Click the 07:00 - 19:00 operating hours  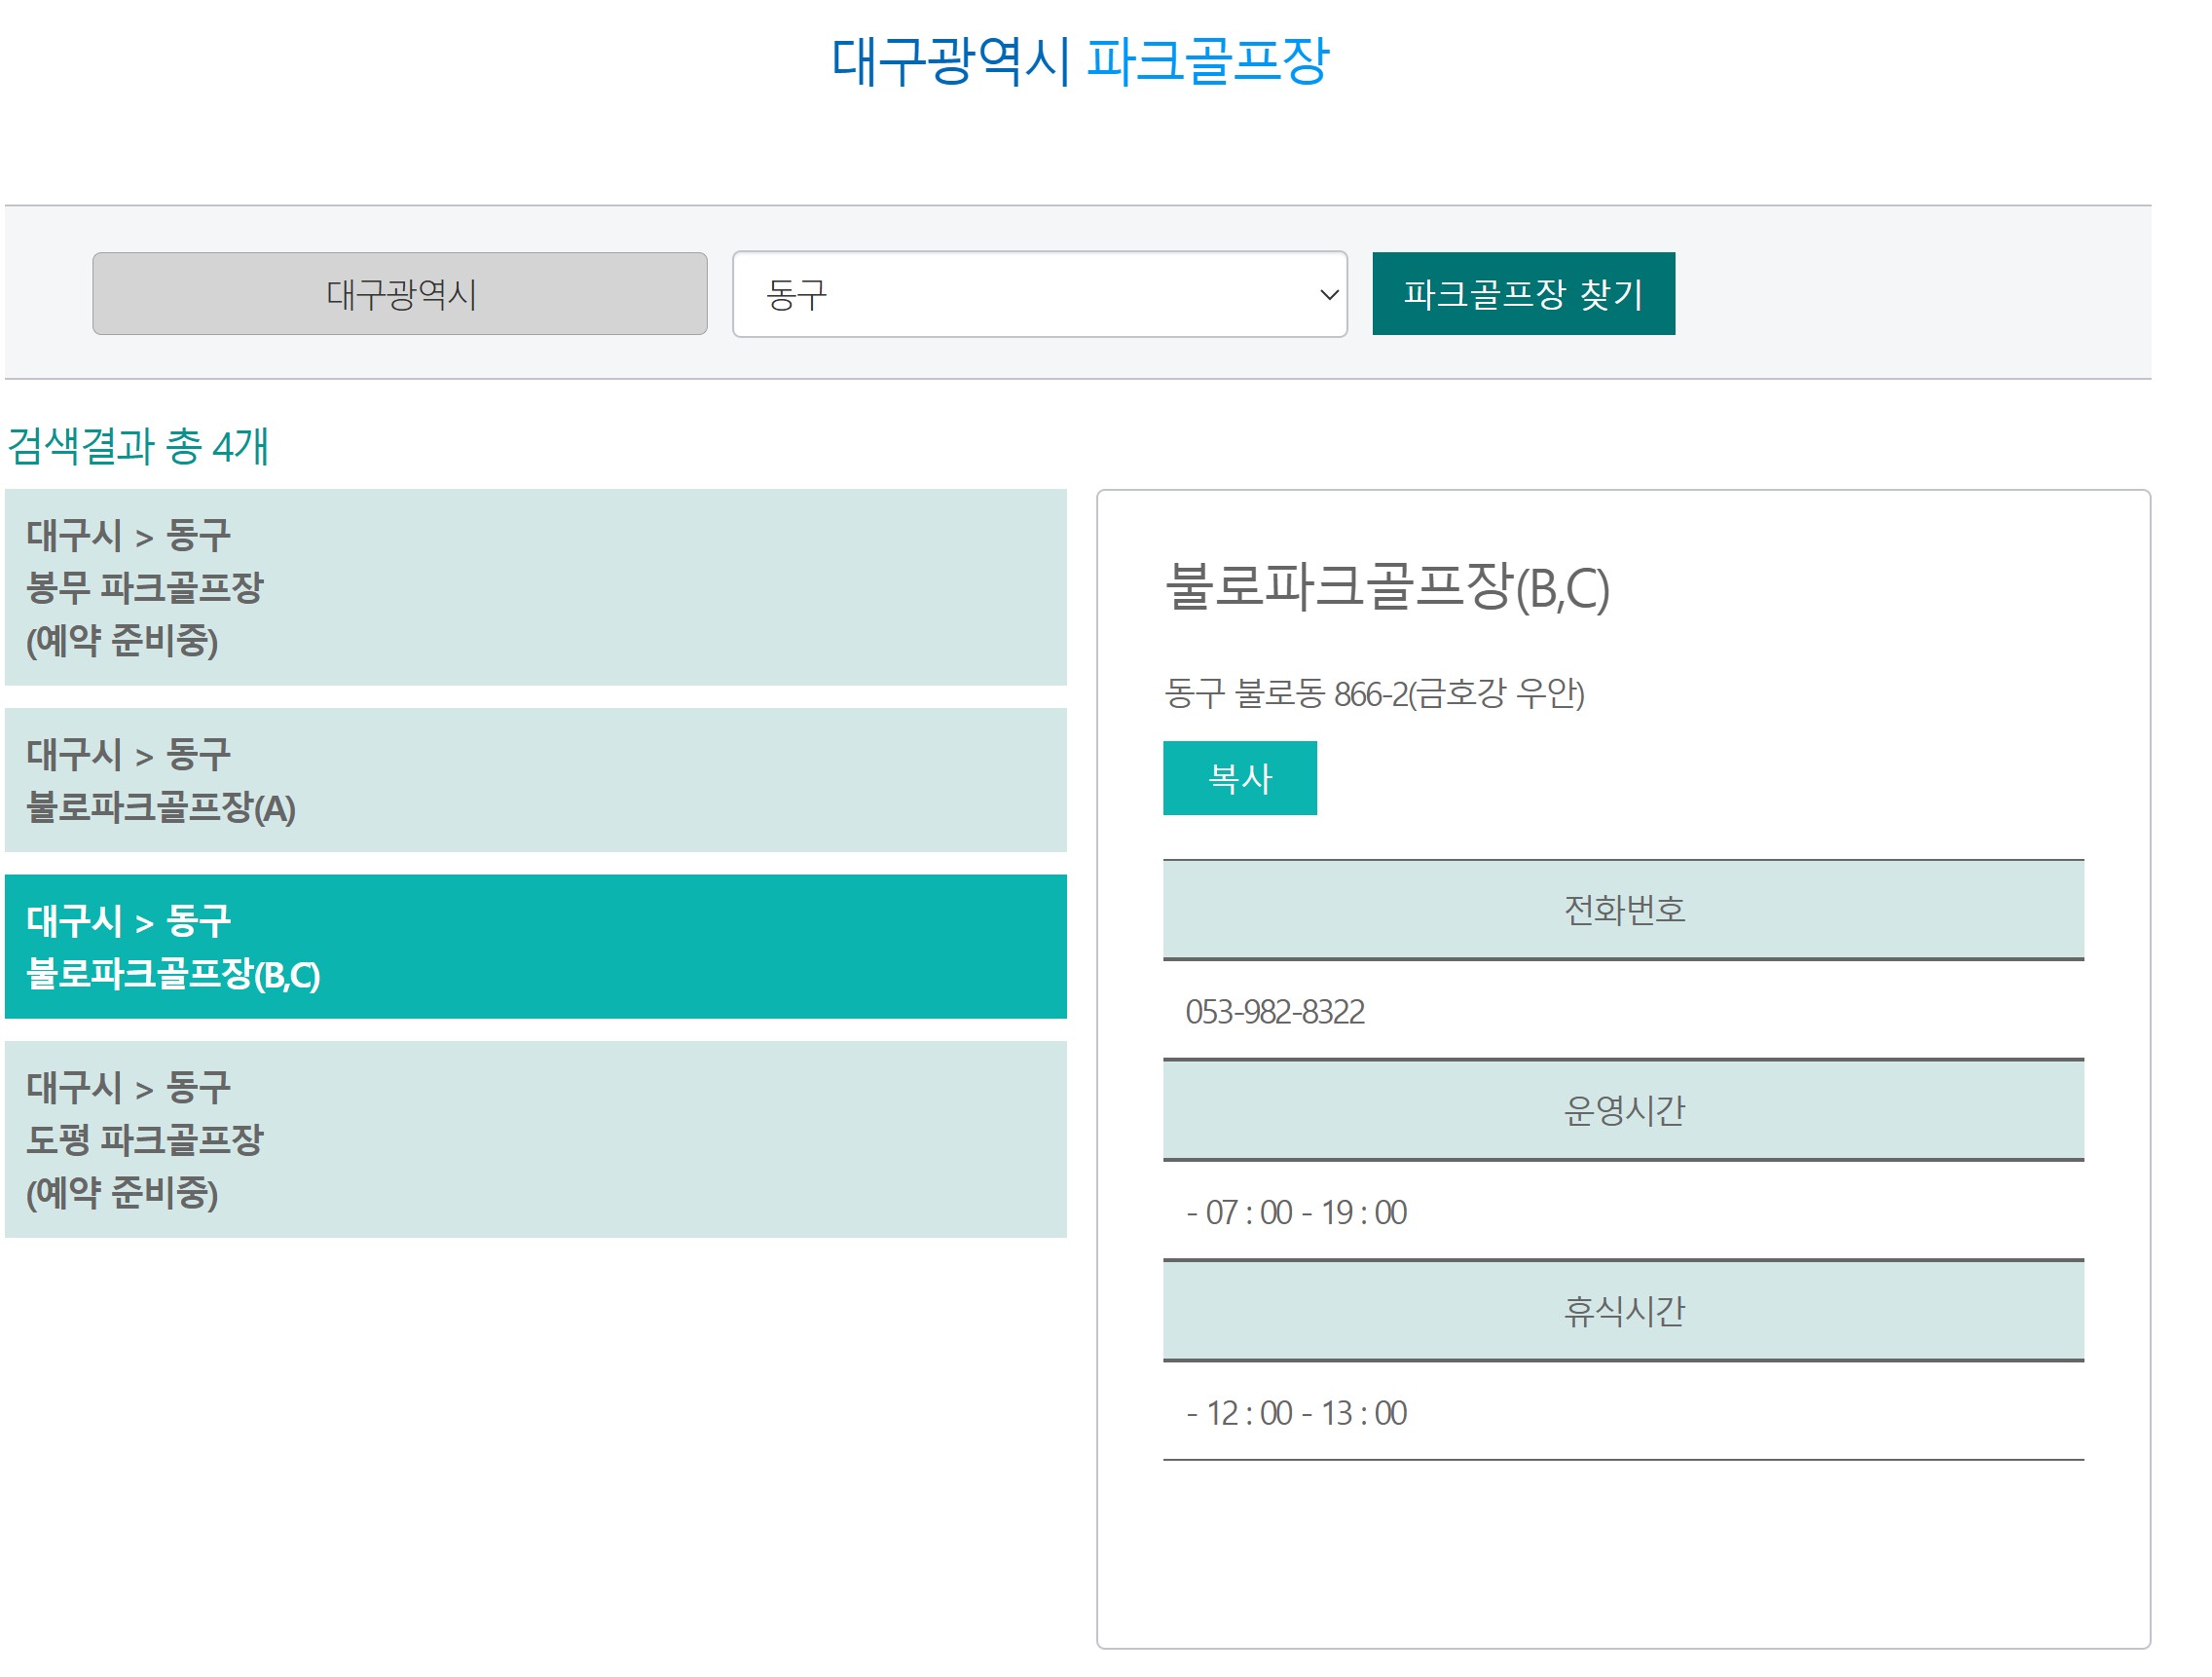(1297, 1213)
